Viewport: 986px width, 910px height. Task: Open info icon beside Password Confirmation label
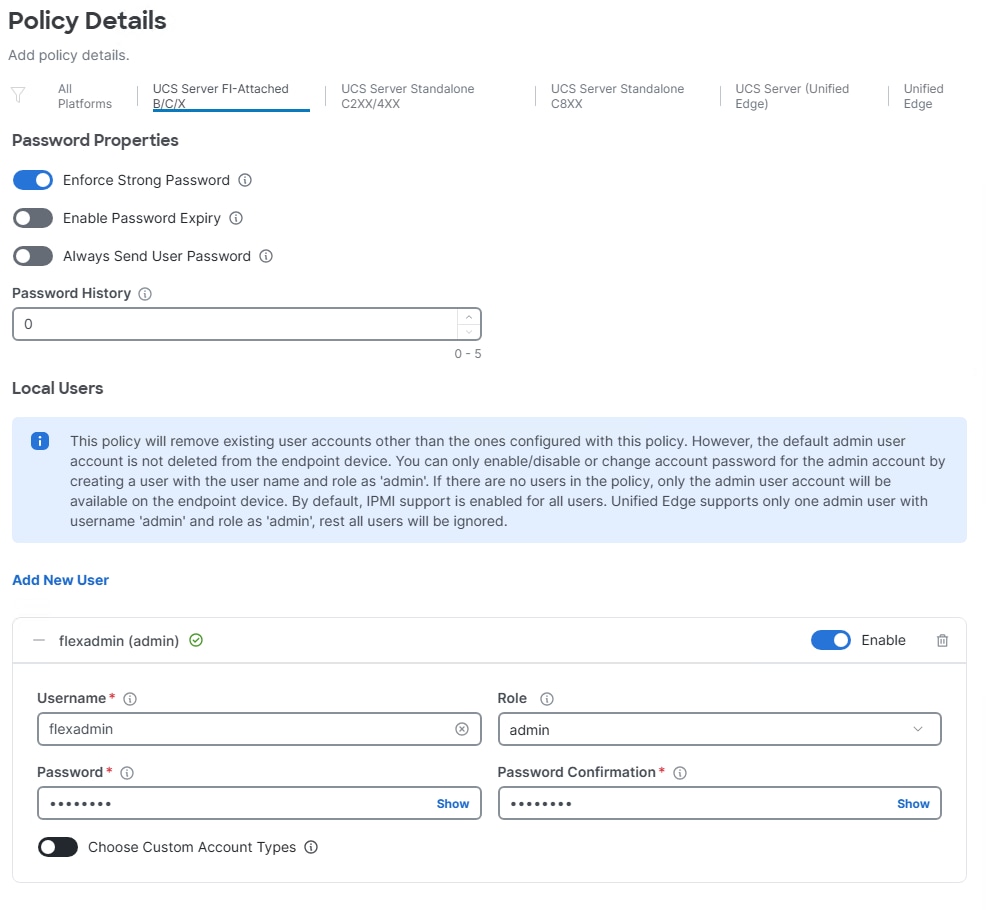tap(680, 773)
